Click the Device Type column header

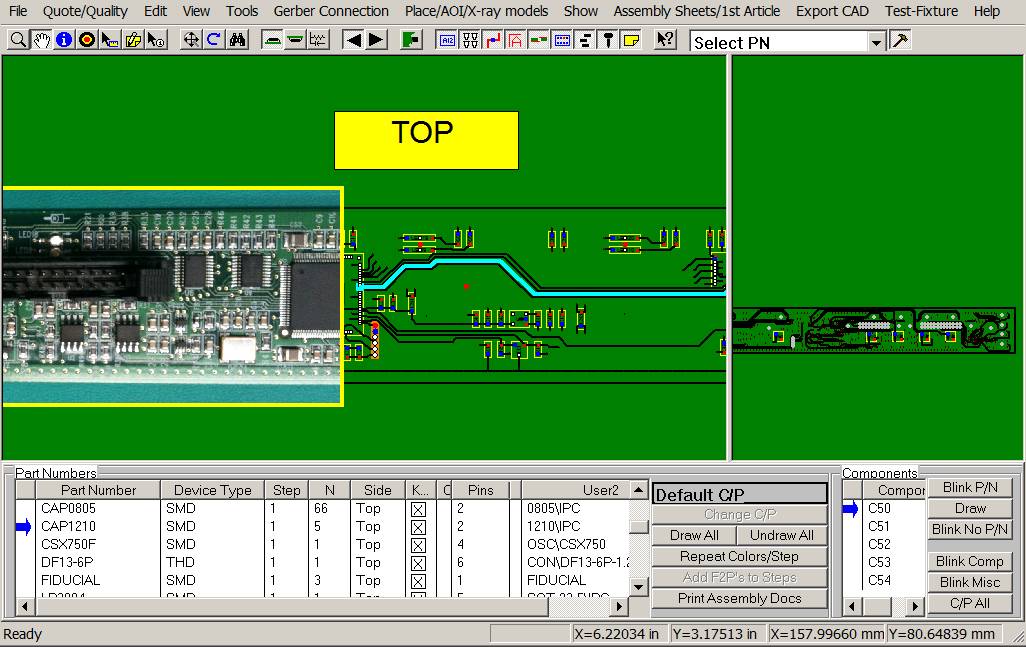pyautogui.click(x=213, y=490)
